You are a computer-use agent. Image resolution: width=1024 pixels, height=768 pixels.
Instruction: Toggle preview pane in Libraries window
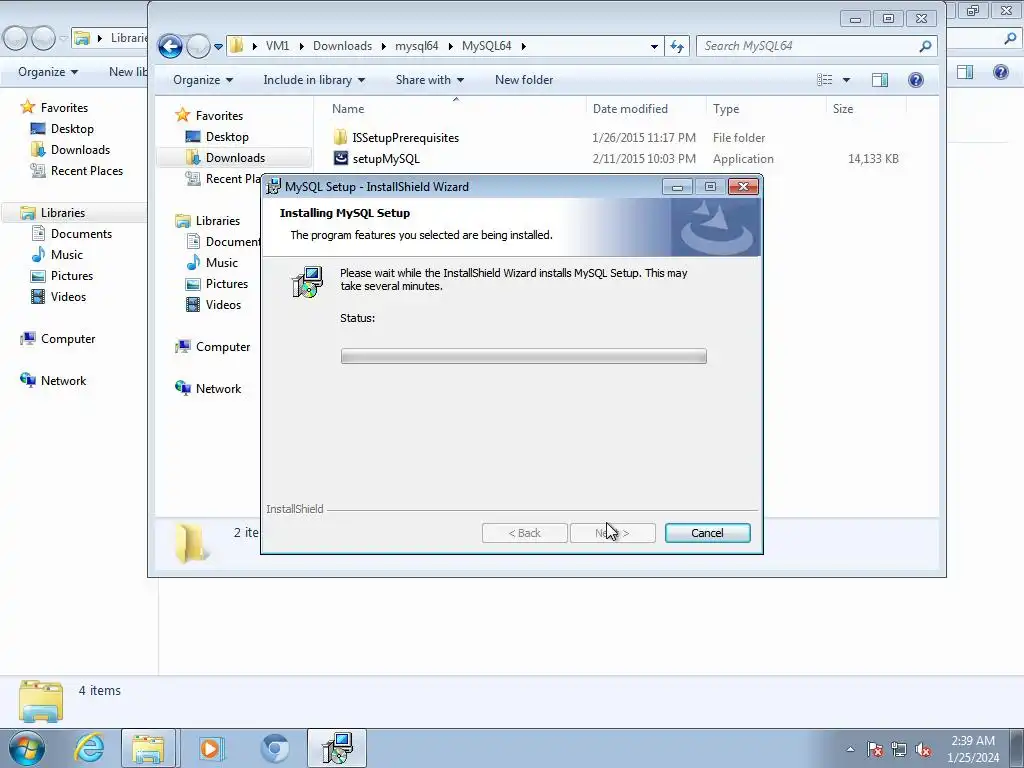coord(965,72)
